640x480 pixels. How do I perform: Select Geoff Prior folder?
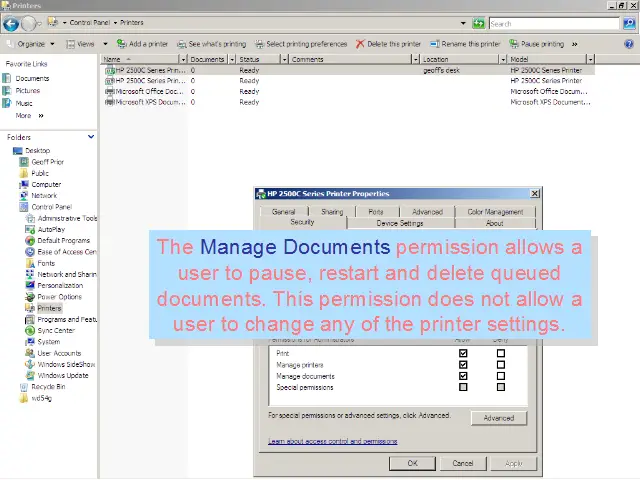[42, 162]
